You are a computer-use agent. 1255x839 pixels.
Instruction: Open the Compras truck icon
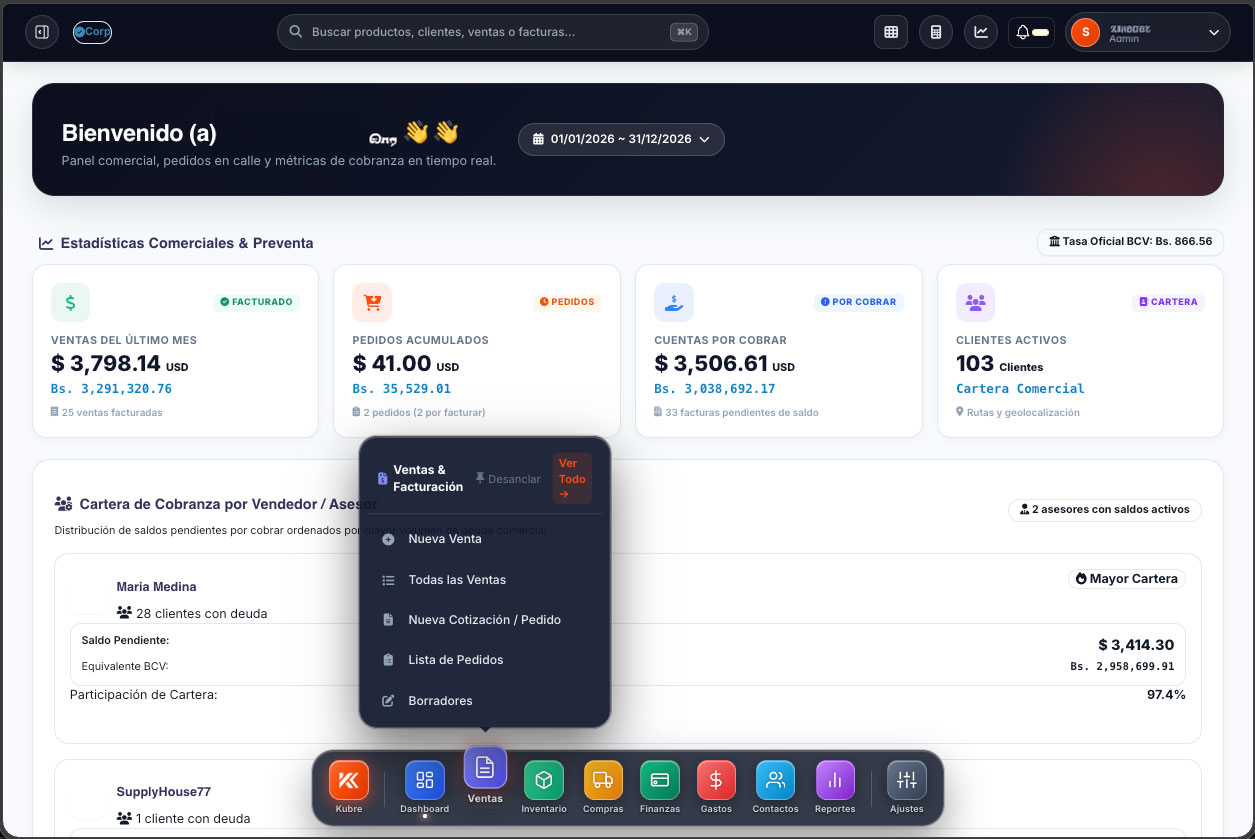coord(603,780)
